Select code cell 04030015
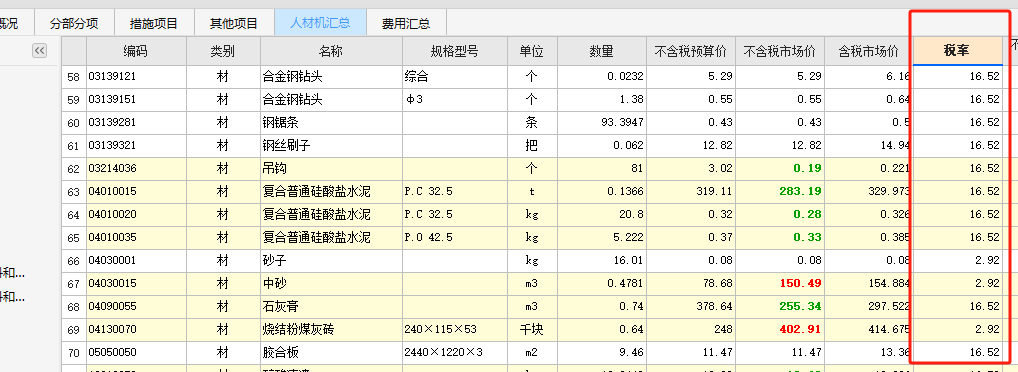This screenshot has width=1018, height=372. pos(136,284)
